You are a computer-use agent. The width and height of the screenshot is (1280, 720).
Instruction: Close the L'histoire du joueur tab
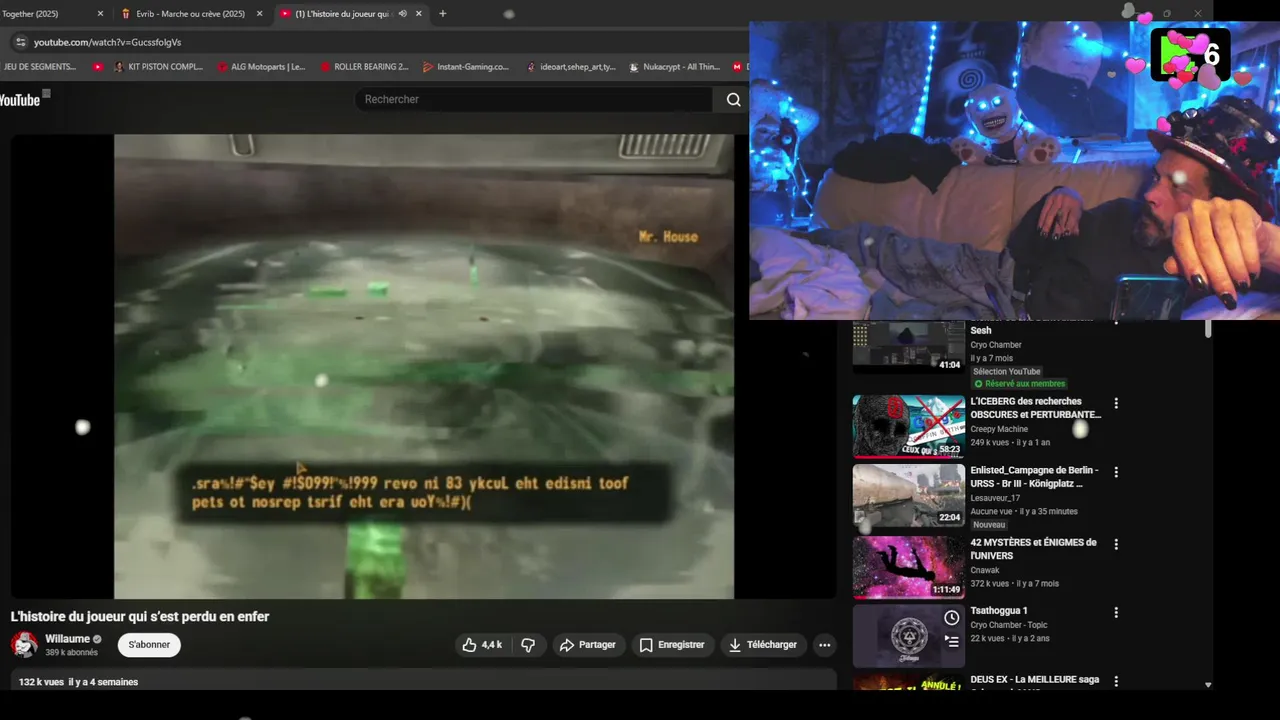(419, 14)
